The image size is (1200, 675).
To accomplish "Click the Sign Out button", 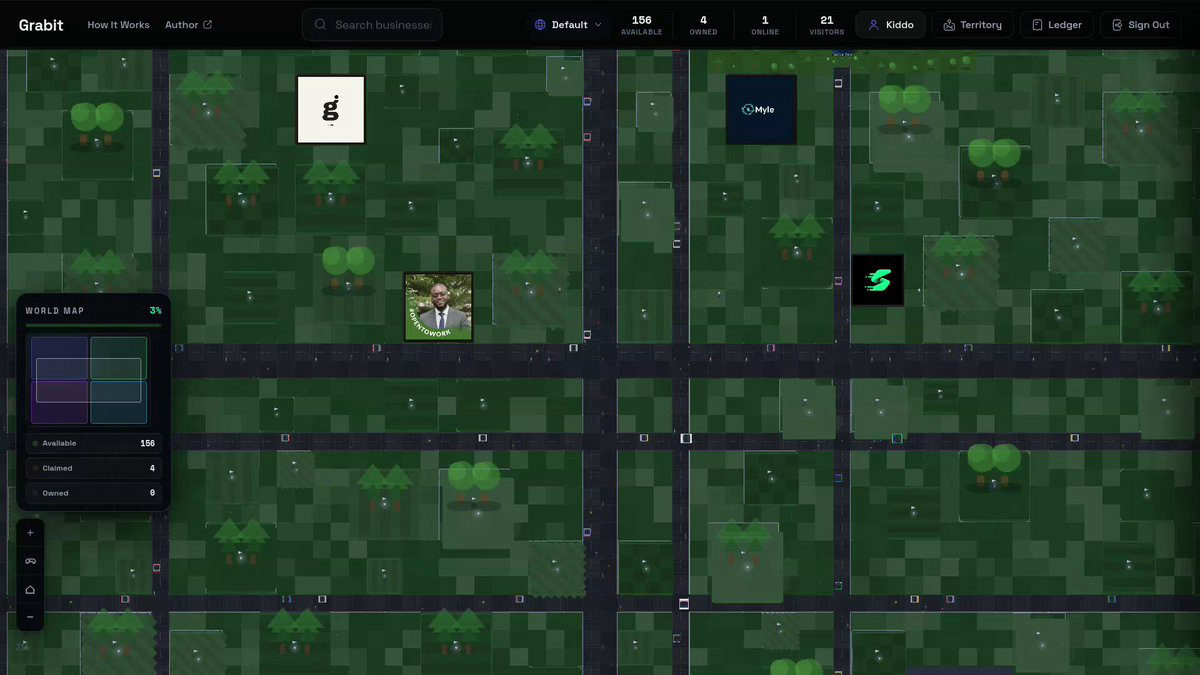I will (1140, 25).
